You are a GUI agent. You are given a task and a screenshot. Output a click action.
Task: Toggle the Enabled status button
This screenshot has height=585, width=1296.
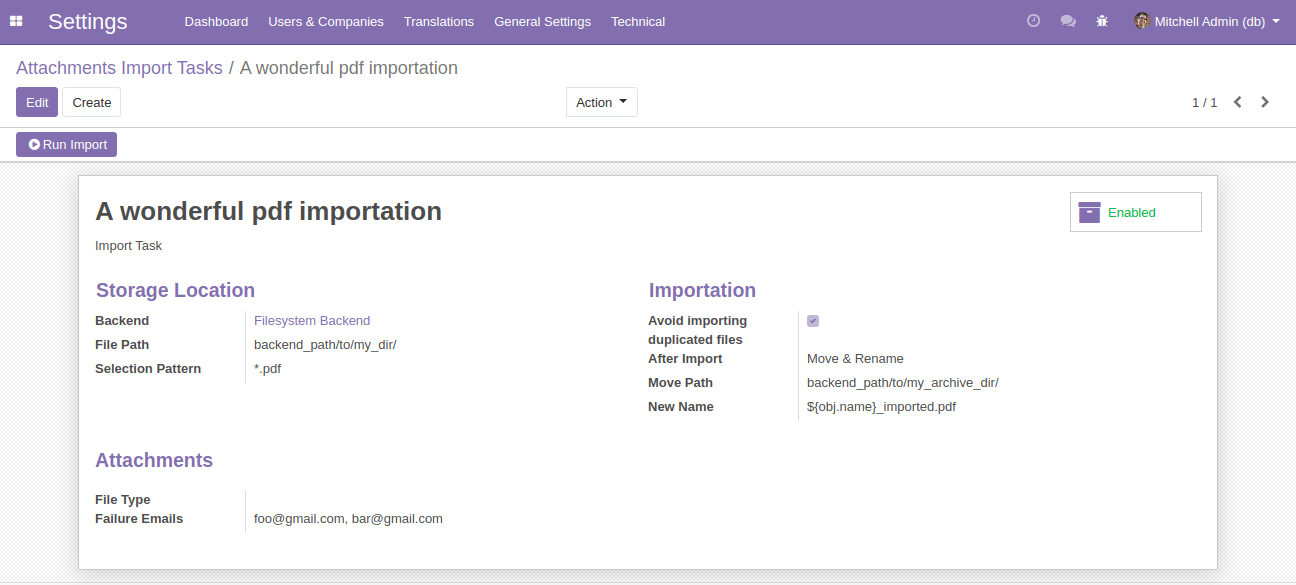[1136, 212]
